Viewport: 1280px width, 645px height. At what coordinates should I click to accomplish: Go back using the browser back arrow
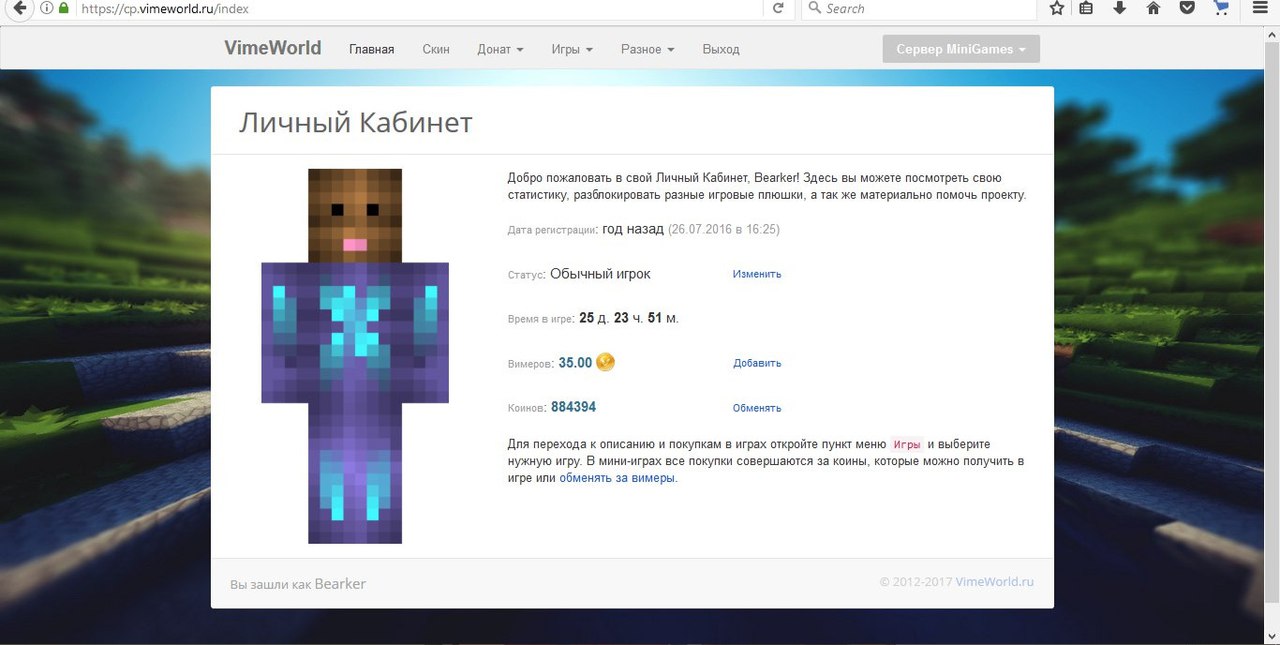(x=18, y=8)
